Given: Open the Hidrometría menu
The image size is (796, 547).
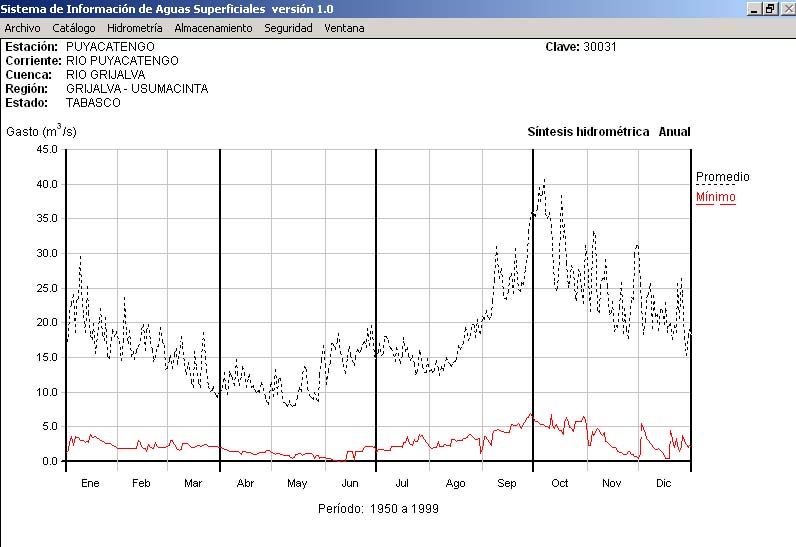Looking at the screenshot, I should click(x=134, y=28).
